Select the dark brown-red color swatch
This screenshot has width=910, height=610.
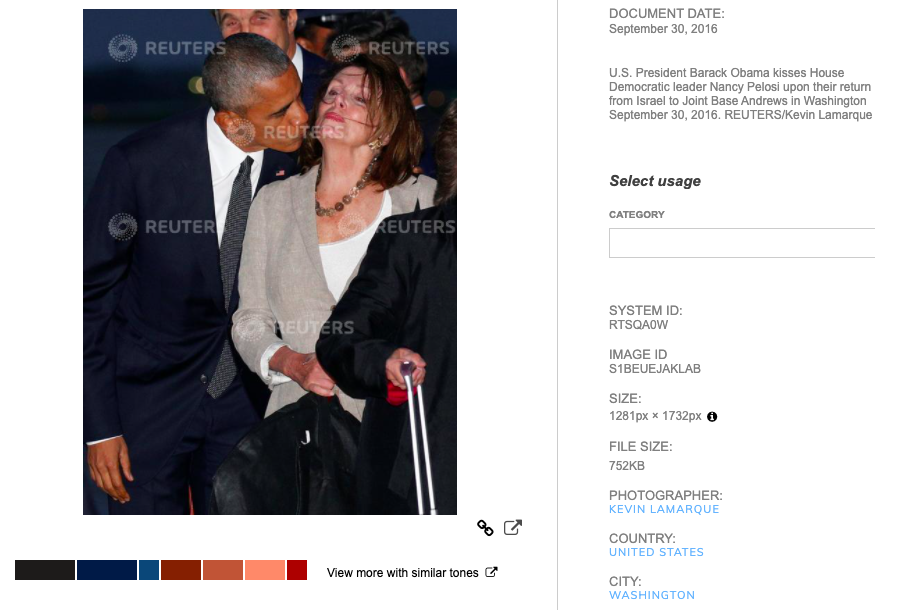(181, 570)
